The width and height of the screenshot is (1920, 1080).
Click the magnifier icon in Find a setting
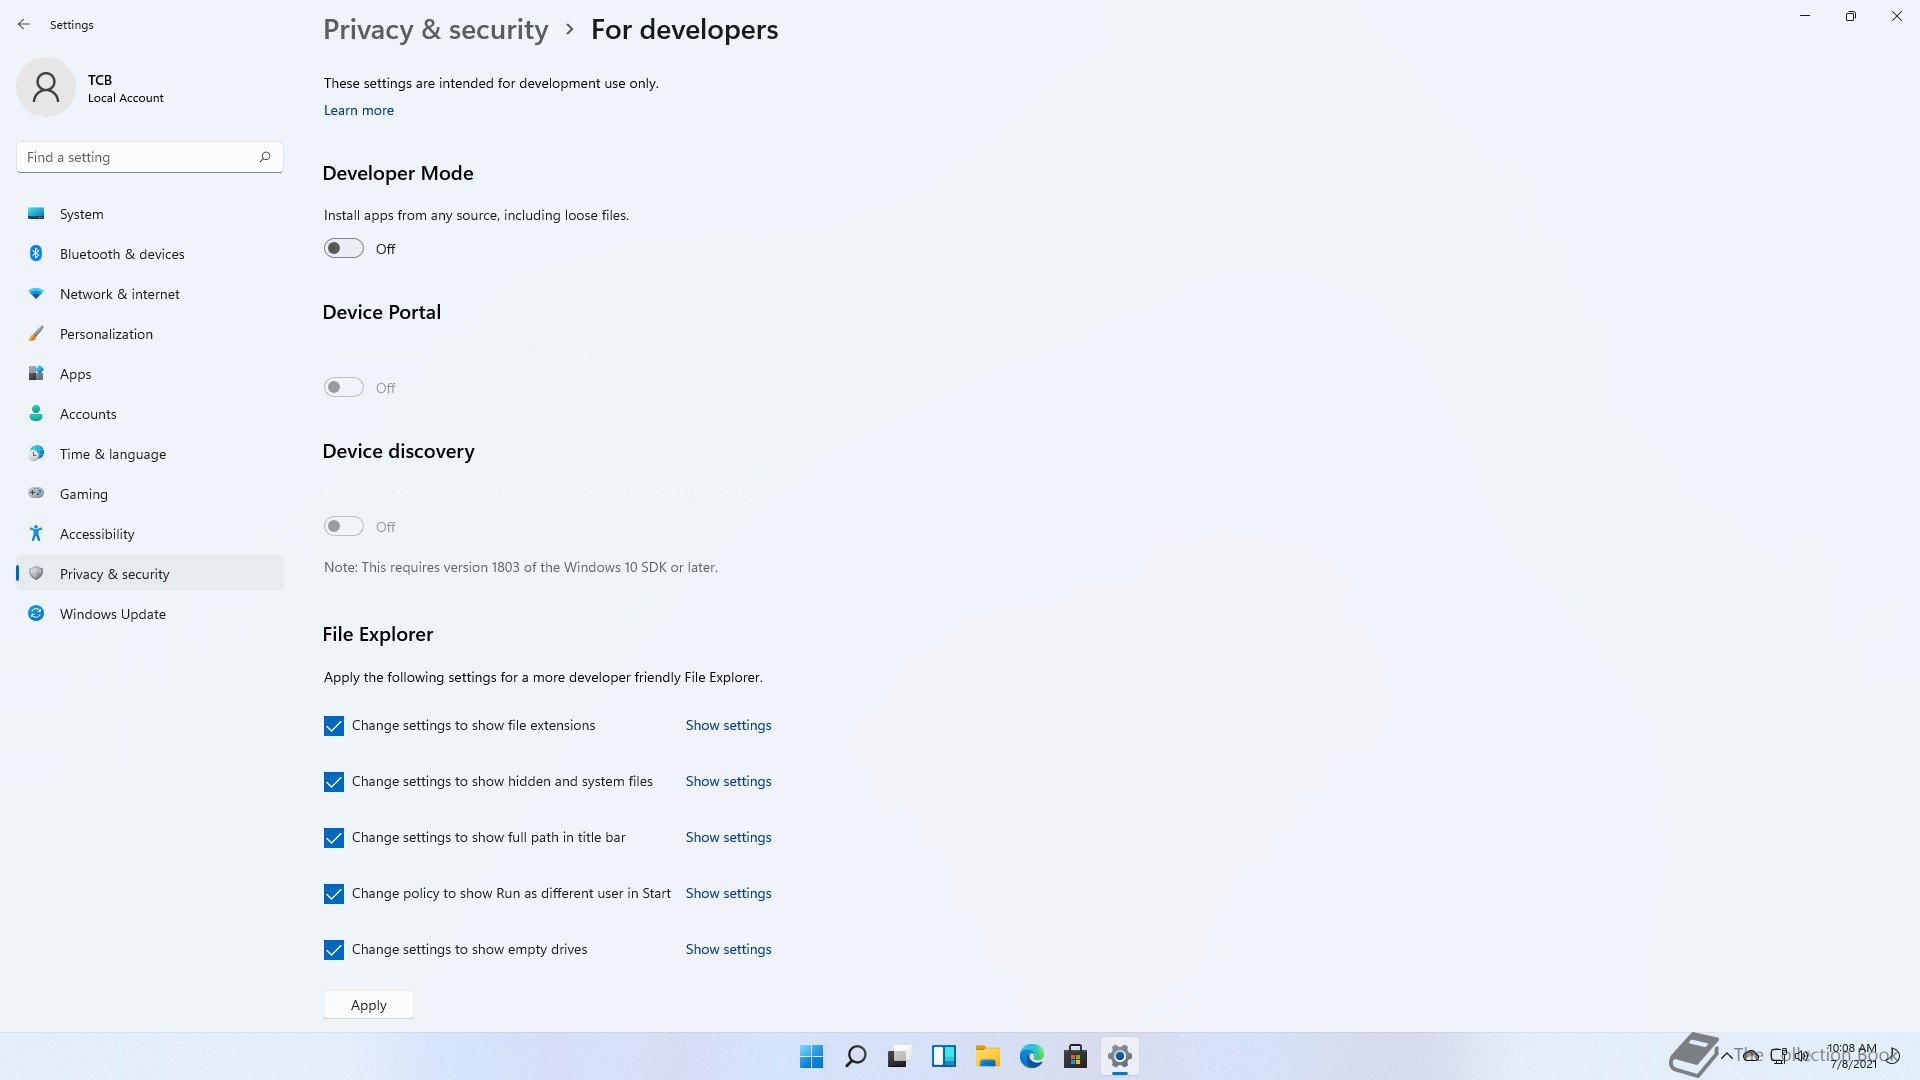pos(265,157)
